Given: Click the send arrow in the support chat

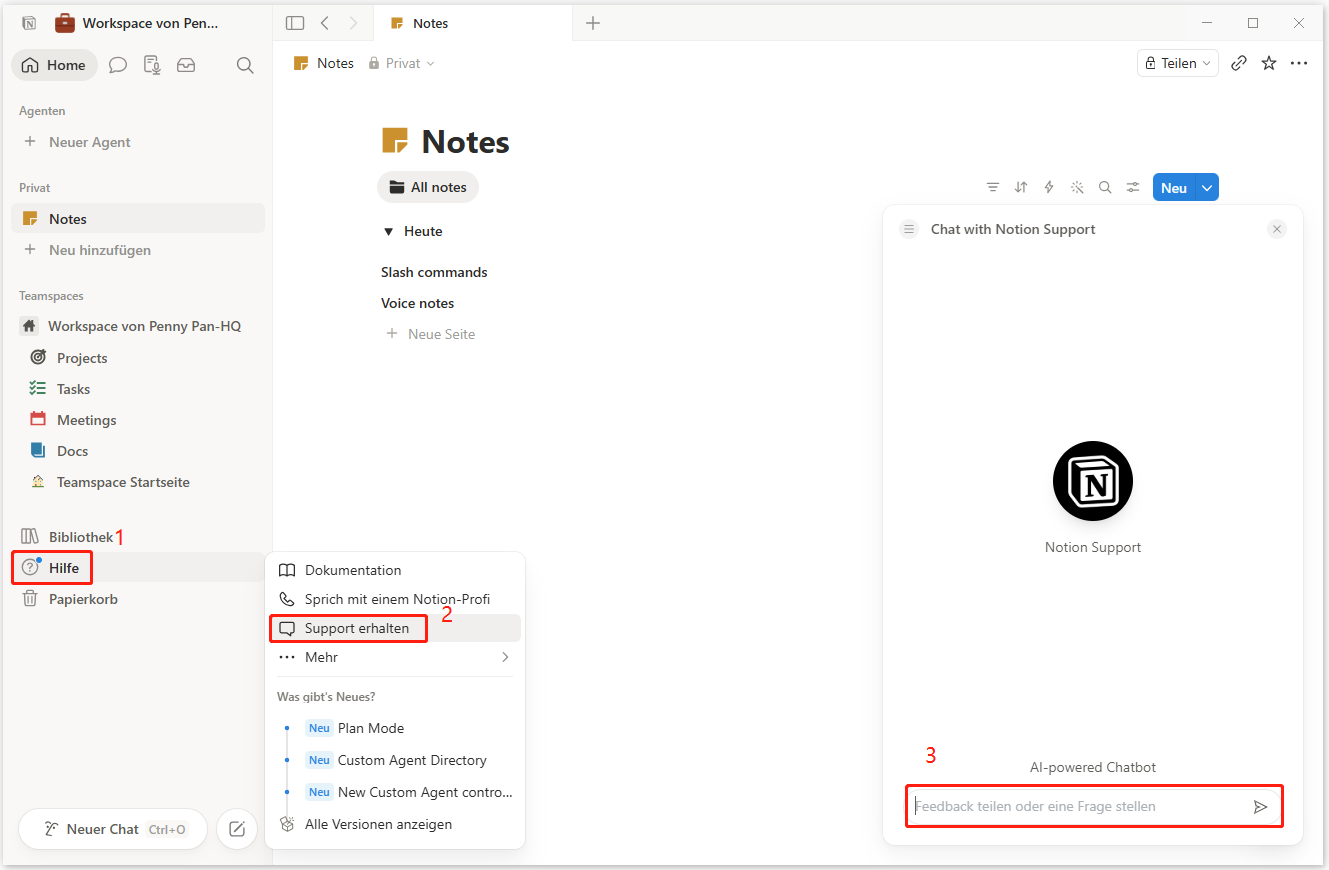Looking at the screenshot, I should [x=1261, y=806].
